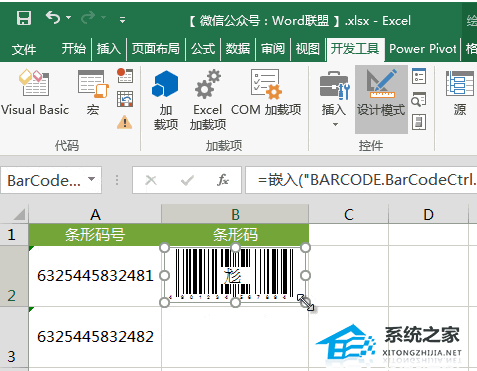This screenshot has width=477, height=371.
Task: Open Macro Security warning icon
Action: (125, 122)
